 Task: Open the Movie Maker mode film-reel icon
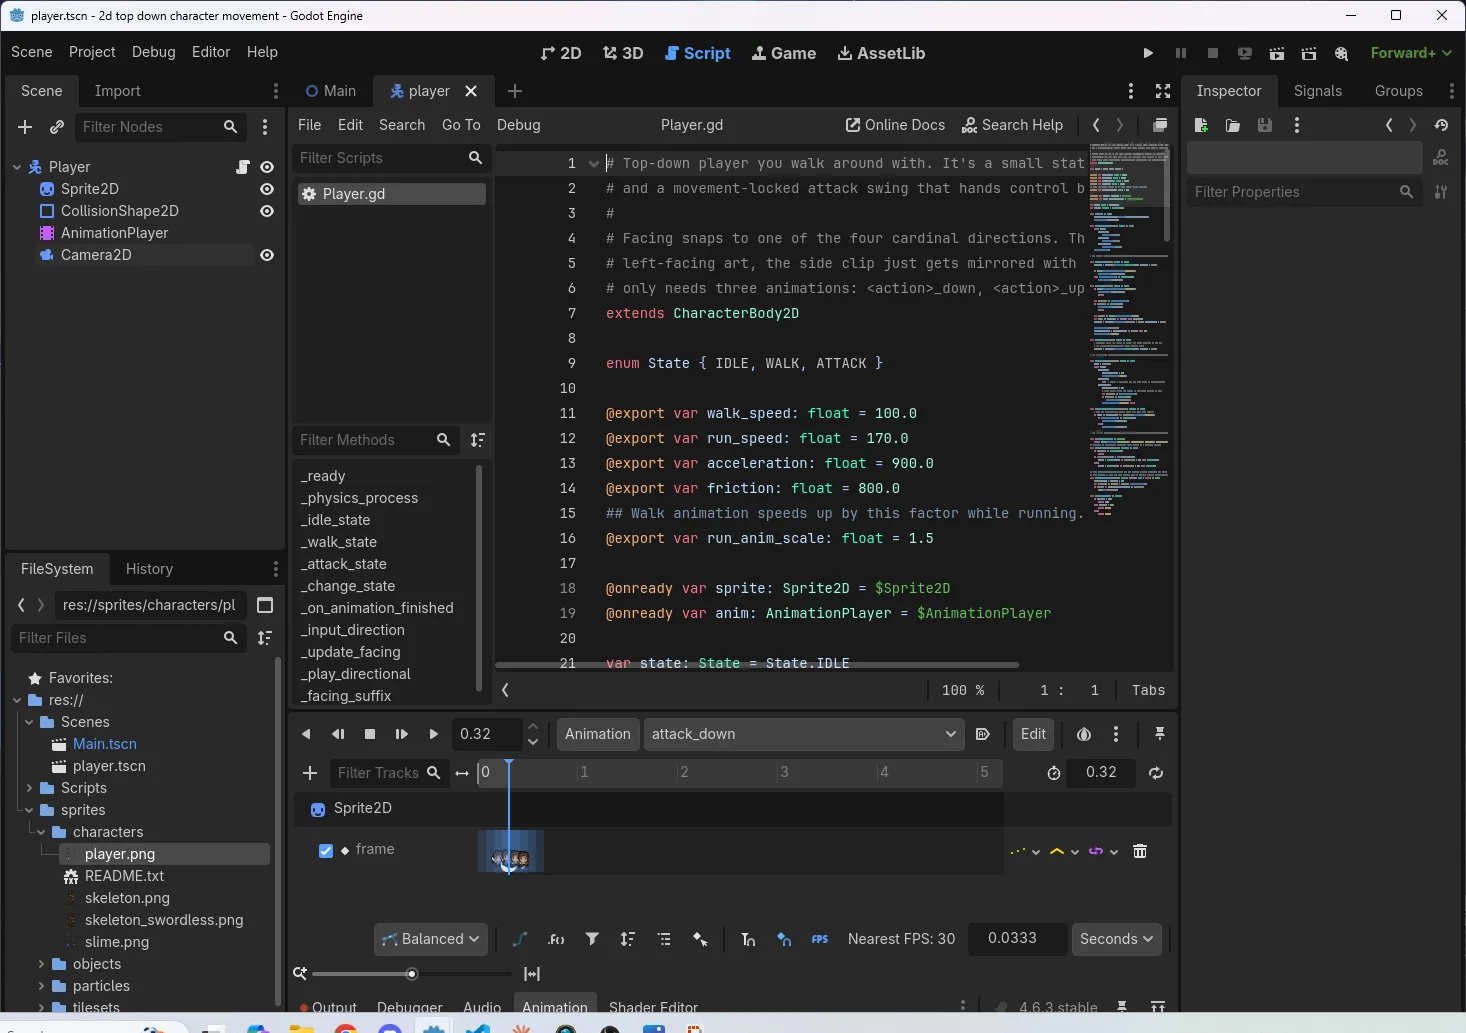tap(1341, 53)
